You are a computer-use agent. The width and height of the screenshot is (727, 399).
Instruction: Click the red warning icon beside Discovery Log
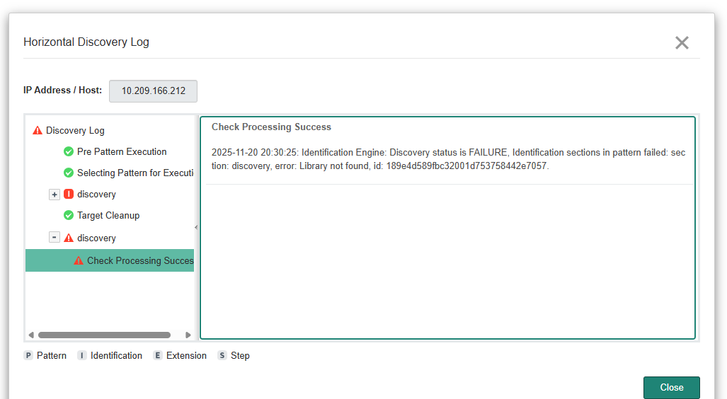coord(37,130)
